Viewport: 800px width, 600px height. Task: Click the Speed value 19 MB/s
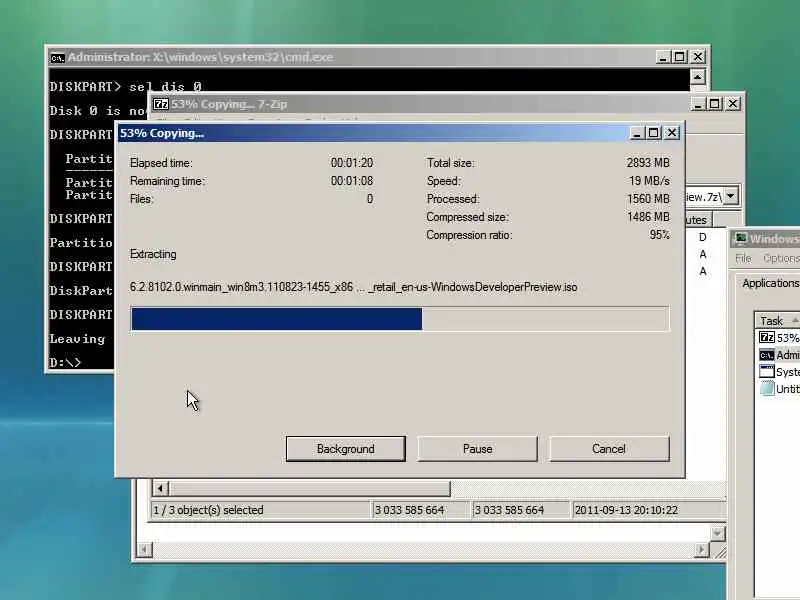click(x=649, y=181)
